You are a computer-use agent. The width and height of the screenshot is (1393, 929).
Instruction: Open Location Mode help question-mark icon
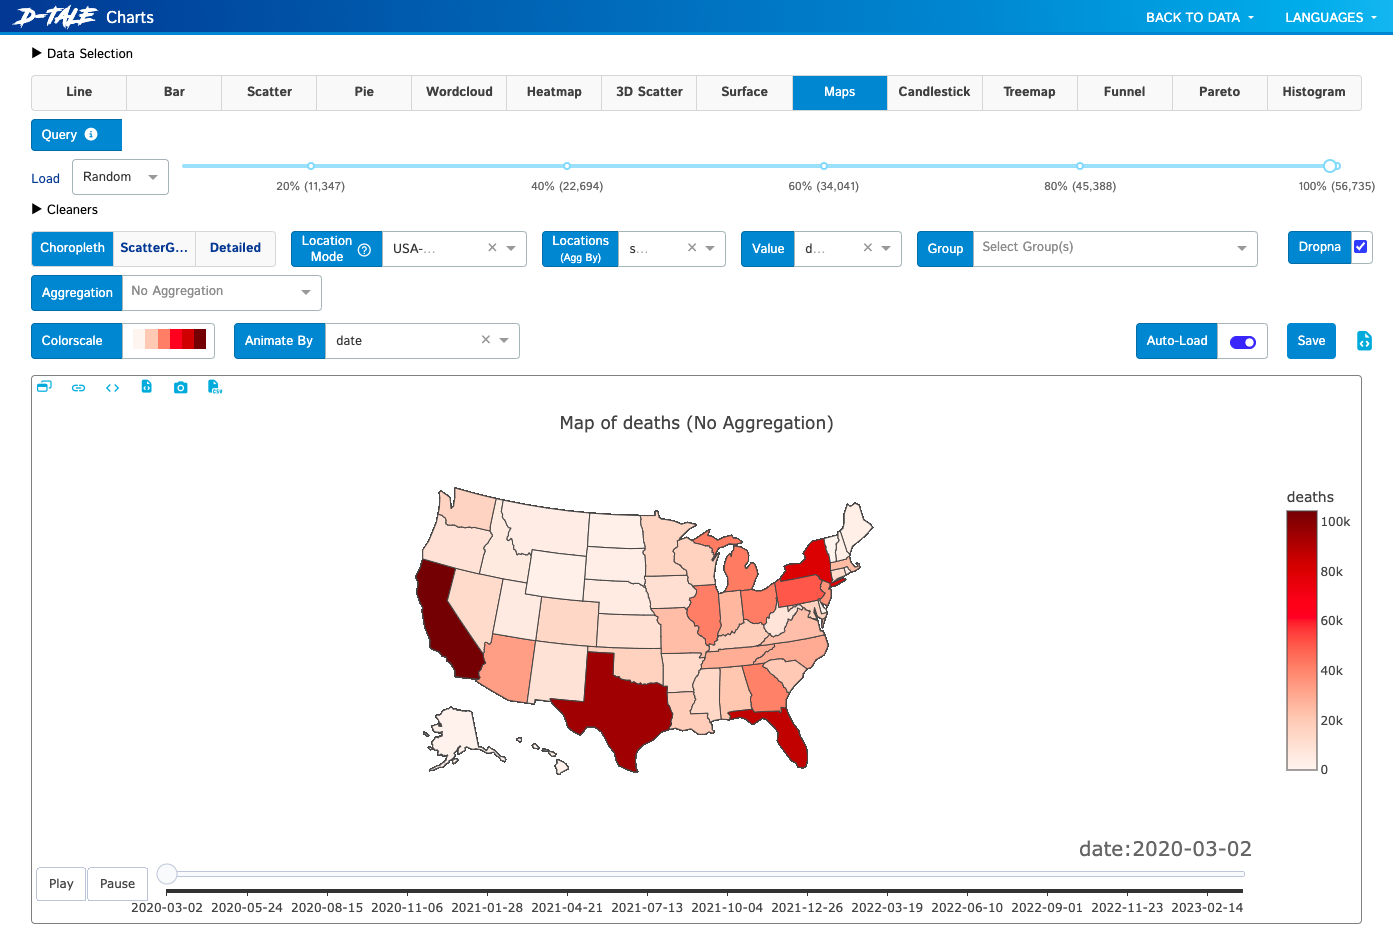[364, 250]
